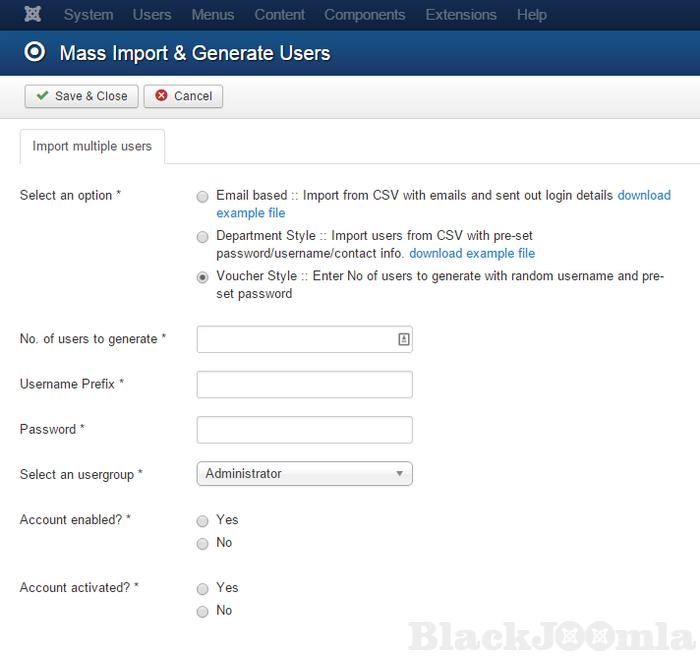Expand the Administrator usergroup dropdown

(x=304, y=474)
